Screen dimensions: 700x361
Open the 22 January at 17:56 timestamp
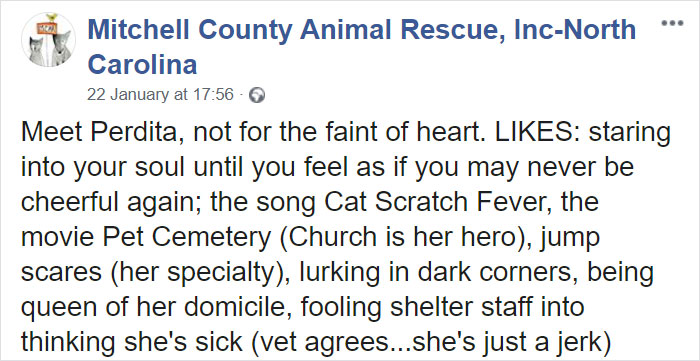point(160,95)
